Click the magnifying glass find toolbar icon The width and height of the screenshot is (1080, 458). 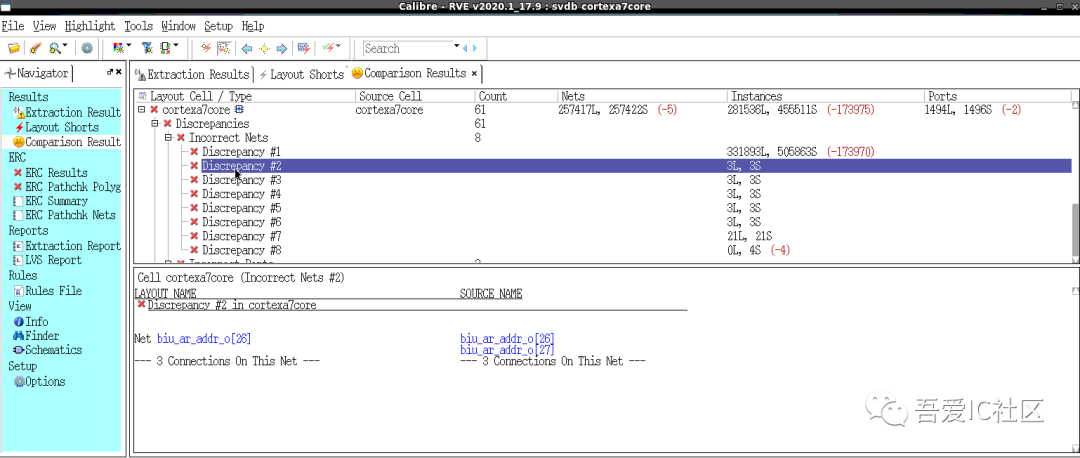[x=54, y=48]
